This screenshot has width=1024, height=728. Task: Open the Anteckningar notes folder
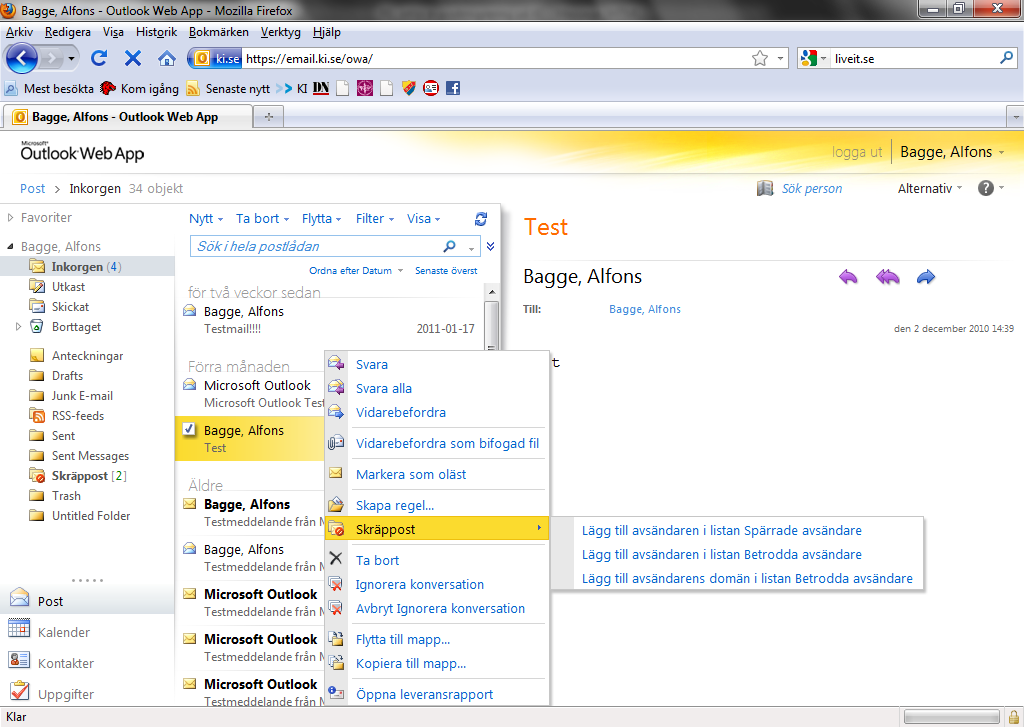(x=88, y=355)
